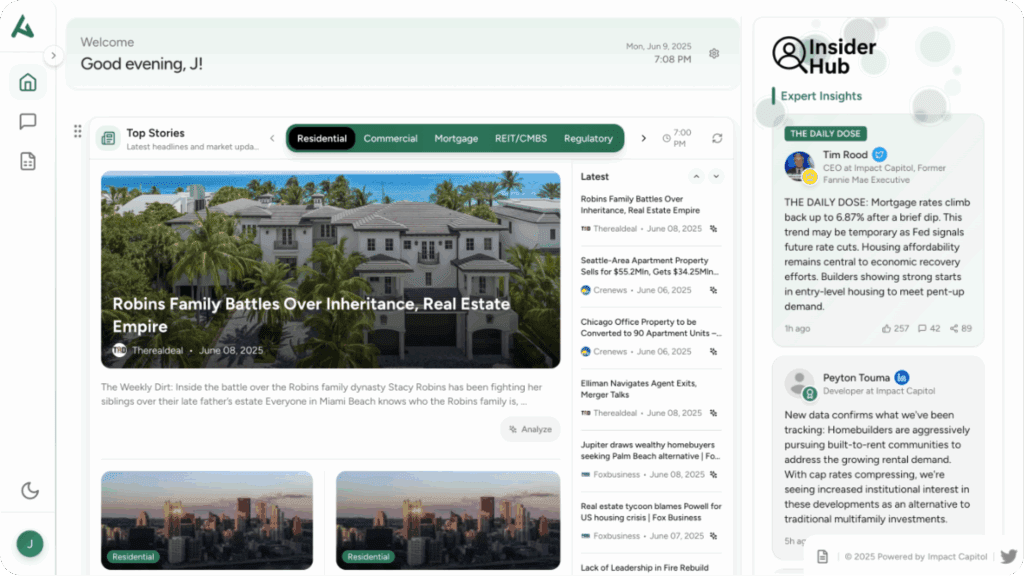This screenshot has width=1024, height=576.
Task: Toggle dark mode with the moon icon
Action: [30, 490]
